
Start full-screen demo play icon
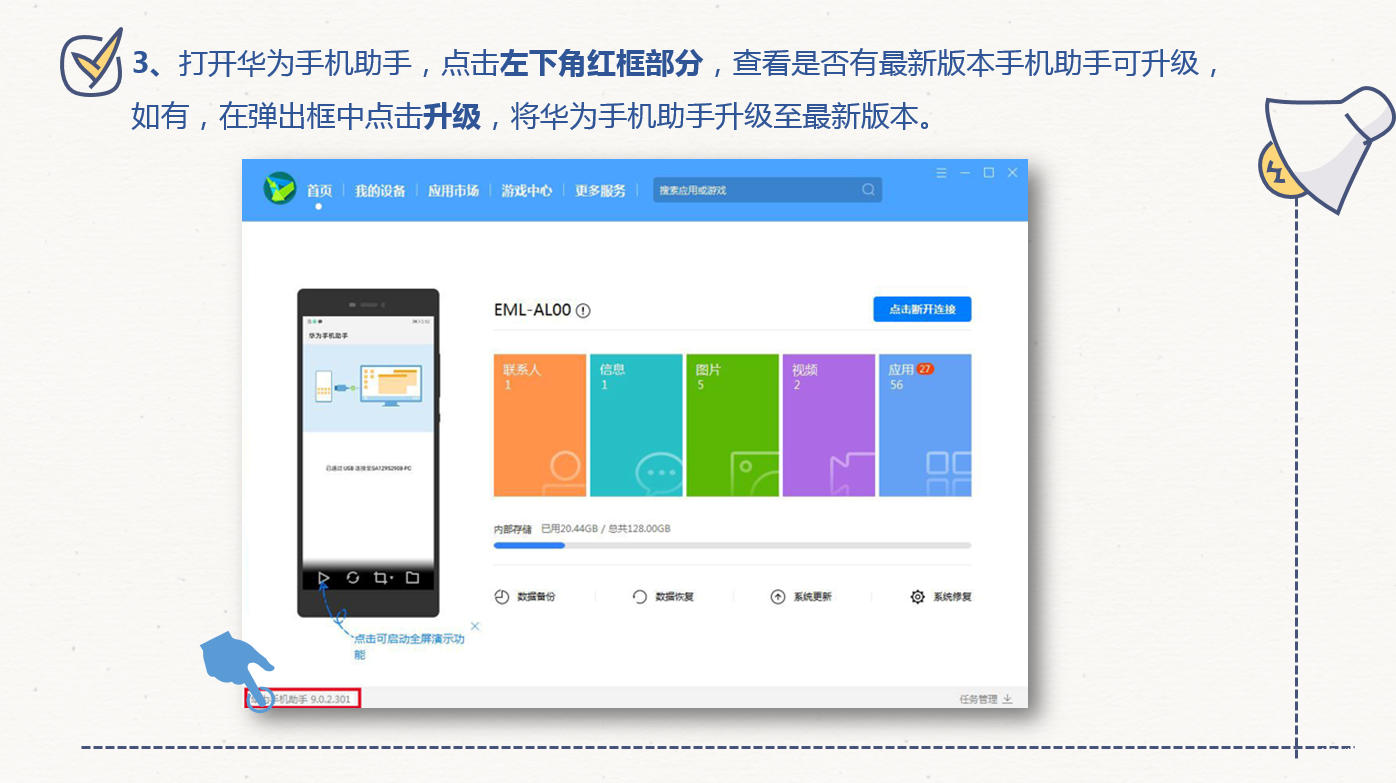tap(323, 578)
